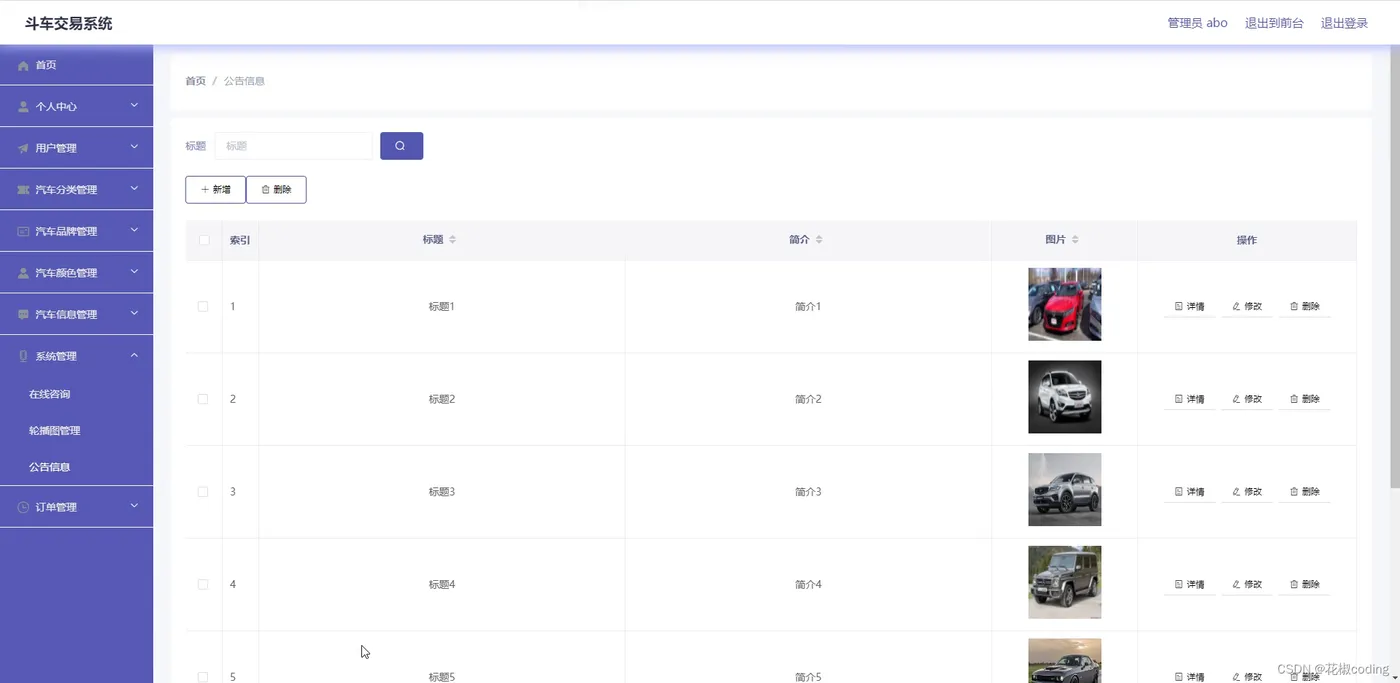This screenshot has height=683, width=1400.
Task: Click 修改 for row 标题2
Action: [x=1247, y=399]
